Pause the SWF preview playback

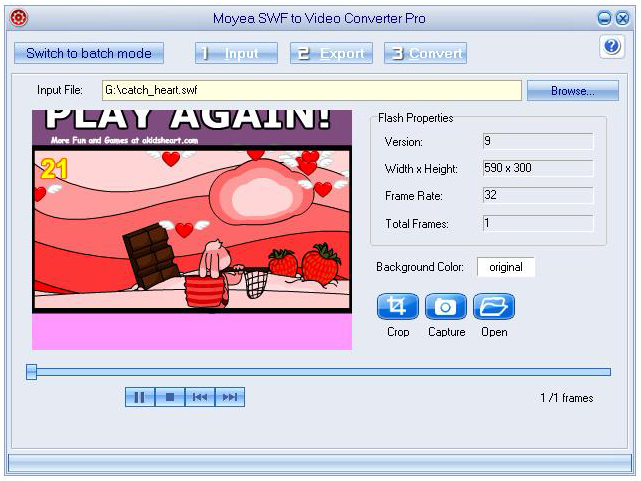pos(140,397)
